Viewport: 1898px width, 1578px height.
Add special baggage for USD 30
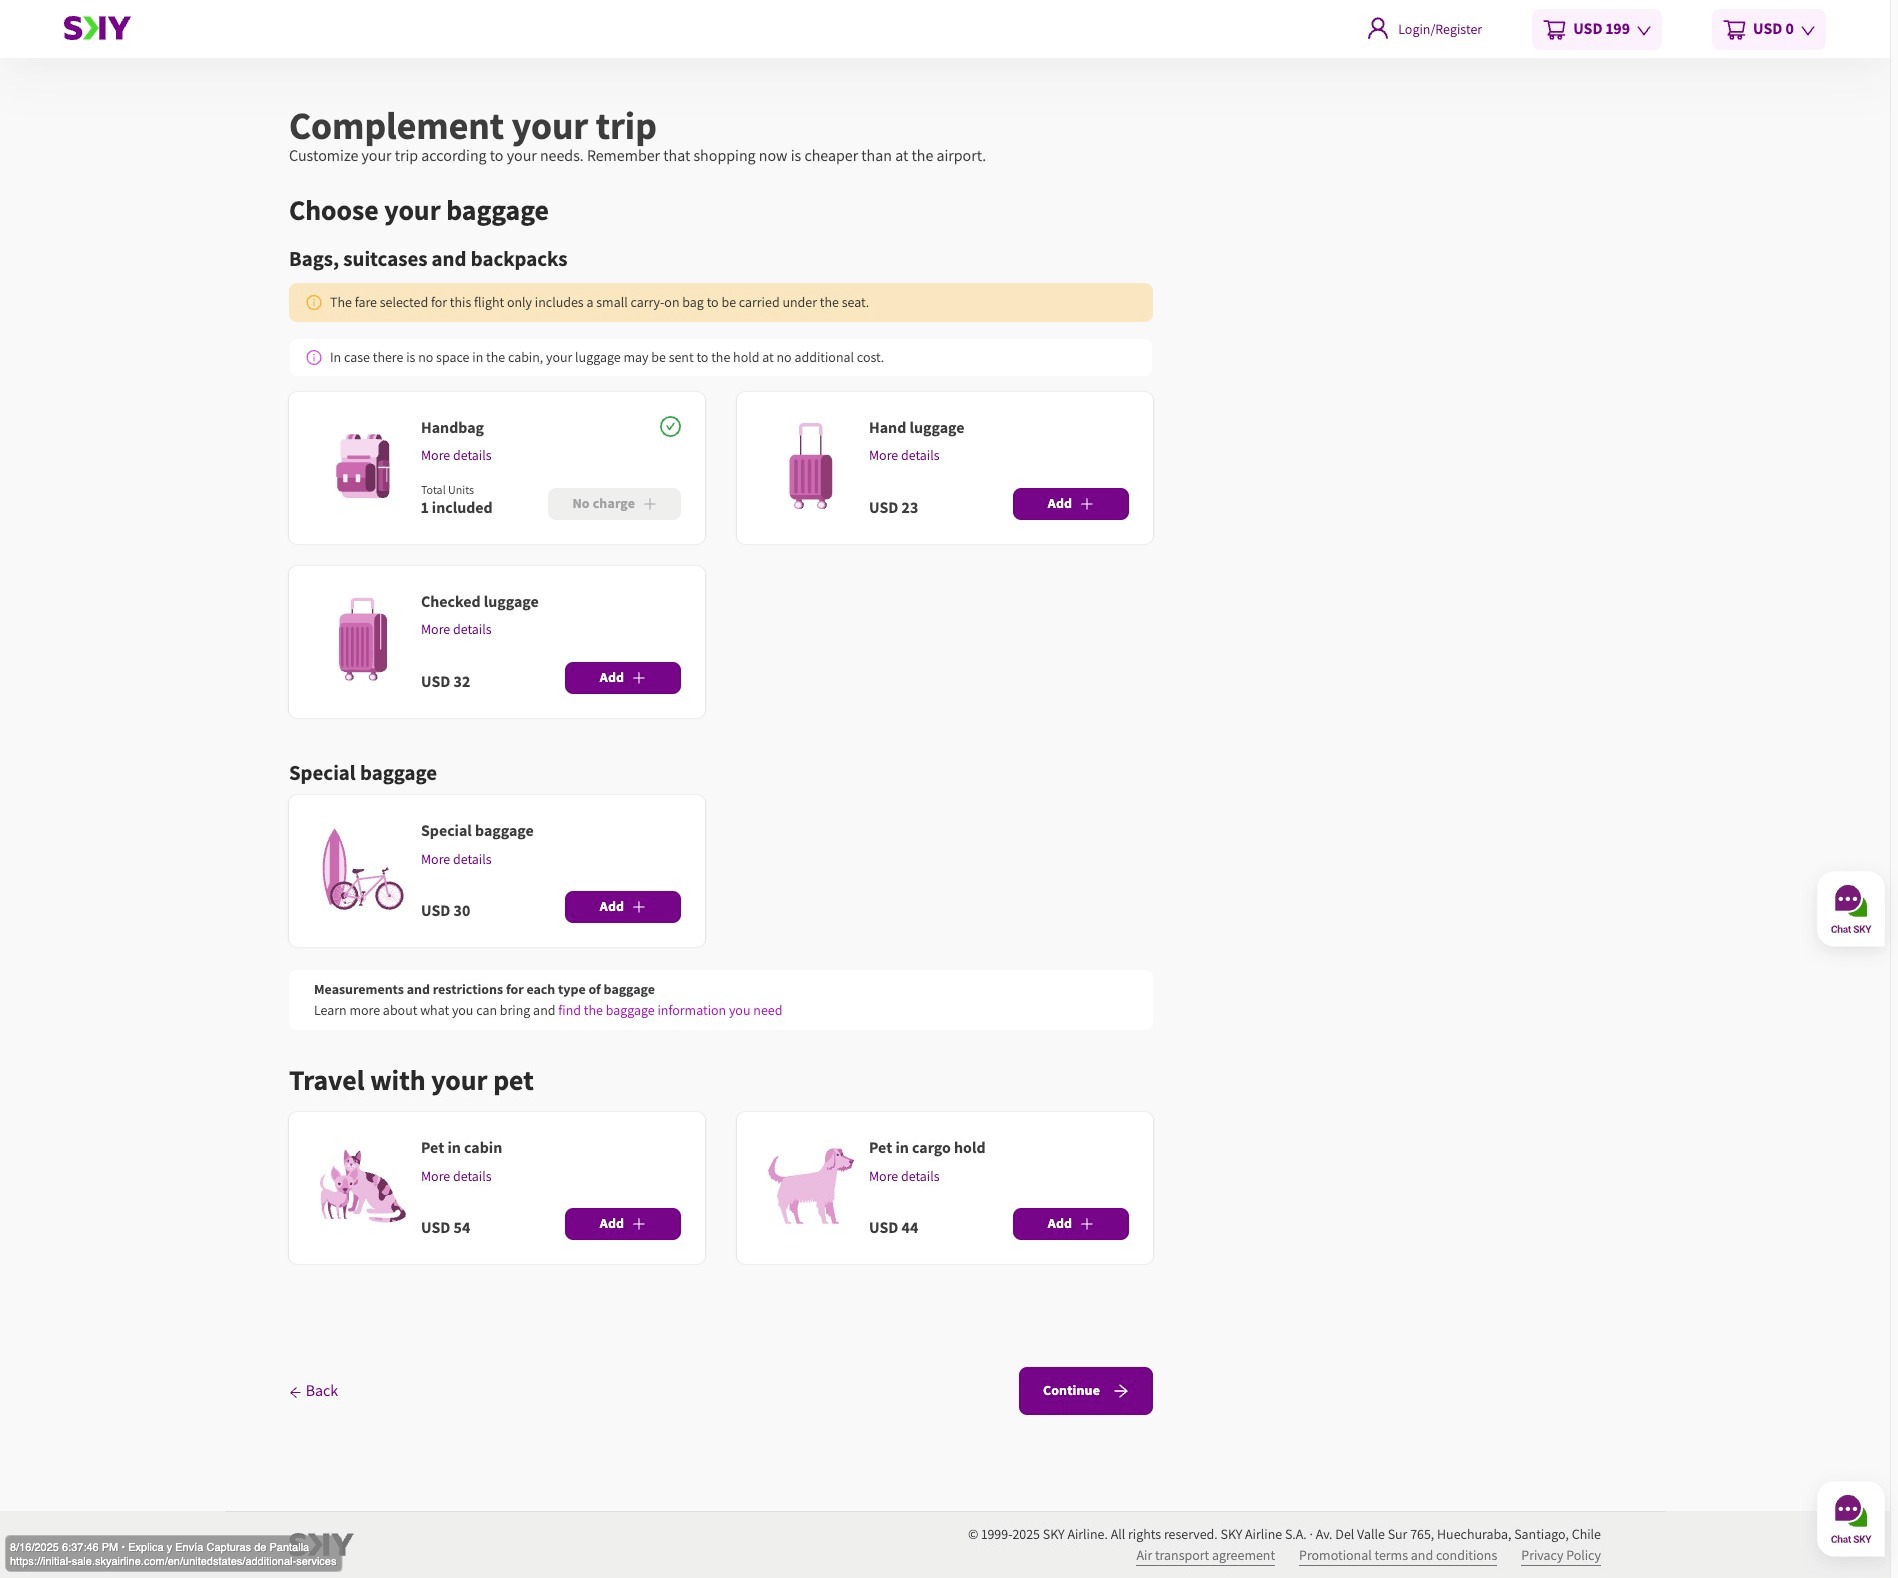click(622, 907)
